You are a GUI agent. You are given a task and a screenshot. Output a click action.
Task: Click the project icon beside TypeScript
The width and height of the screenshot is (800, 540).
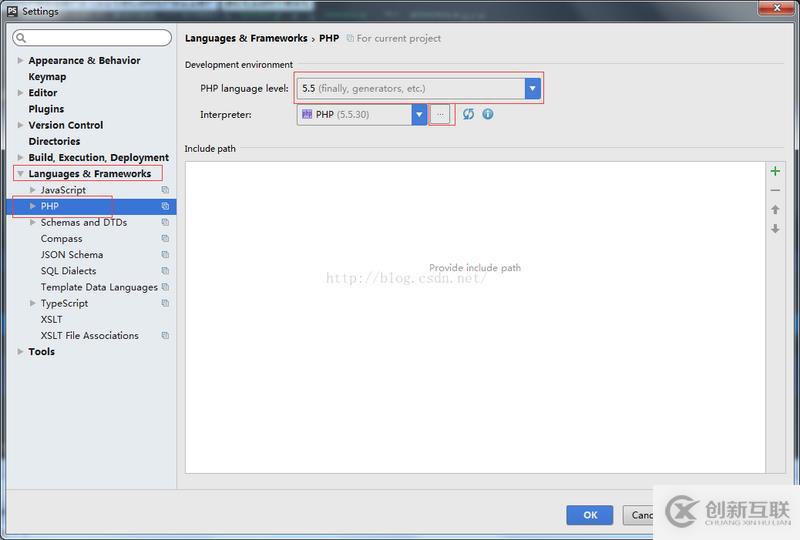point(165,303)
